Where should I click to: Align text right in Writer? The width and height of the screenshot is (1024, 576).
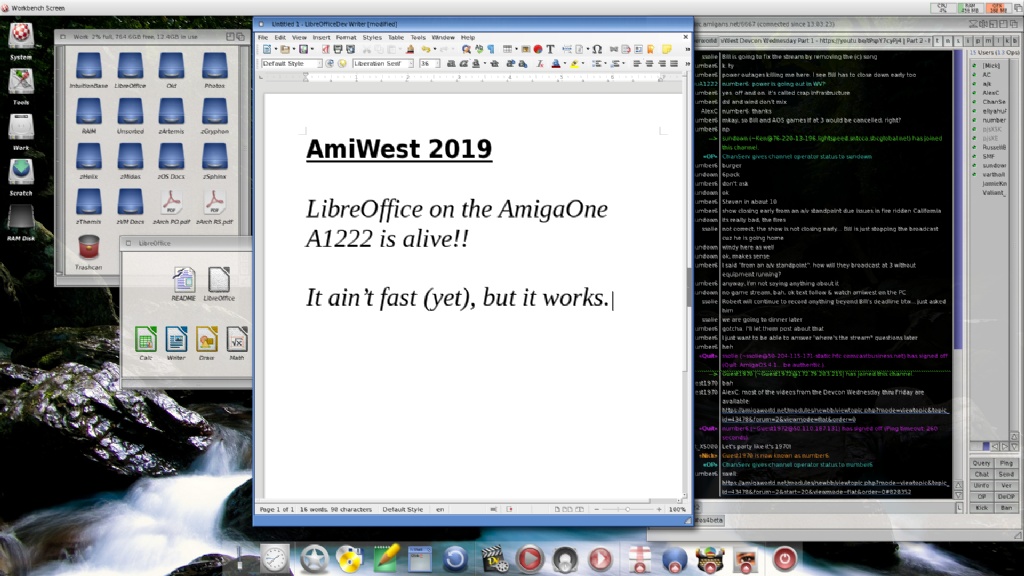662,63
